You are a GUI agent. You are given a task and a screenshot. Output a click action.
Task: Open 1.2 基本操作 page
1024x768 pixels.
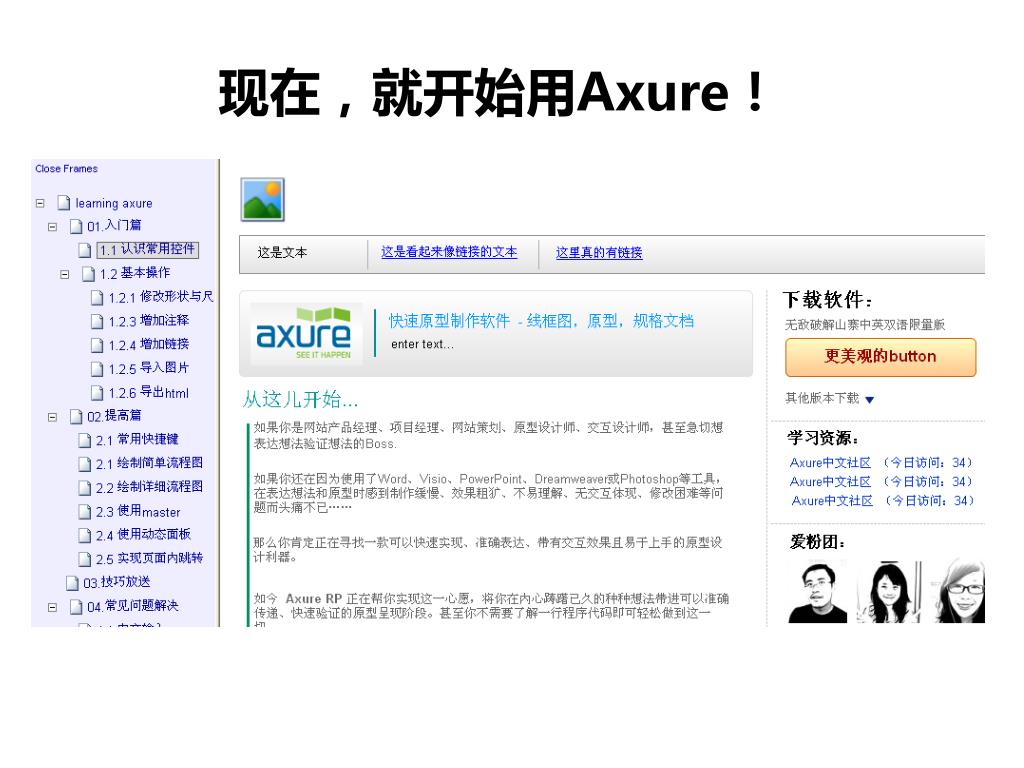(x=135, y=273)
